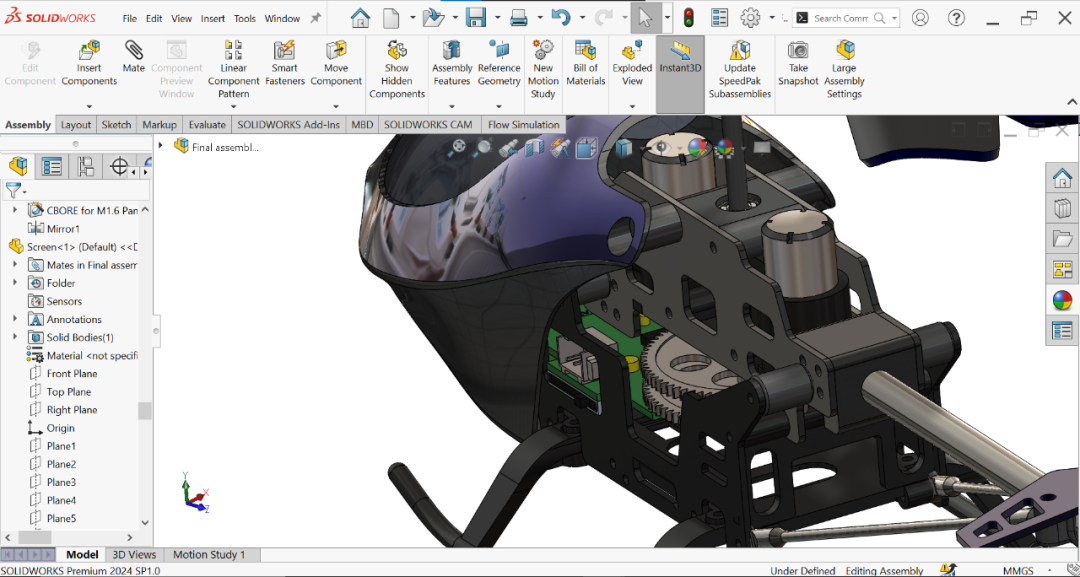Open the Options gear dropdown arrow
Screen dimensions: 1080x577
pos(771,18)
